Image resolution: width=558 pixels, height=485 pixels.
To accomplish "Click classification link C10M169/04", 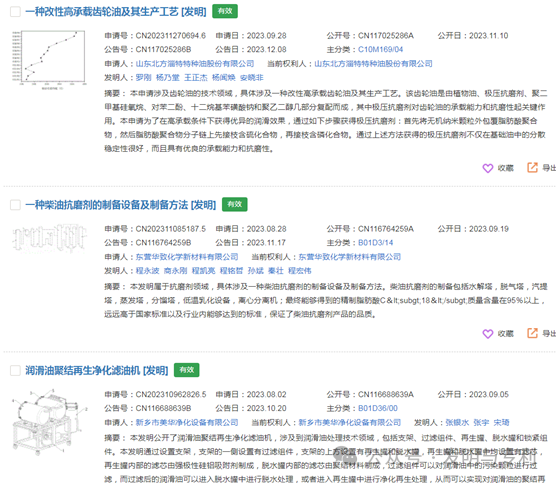I will pos(380,49).
